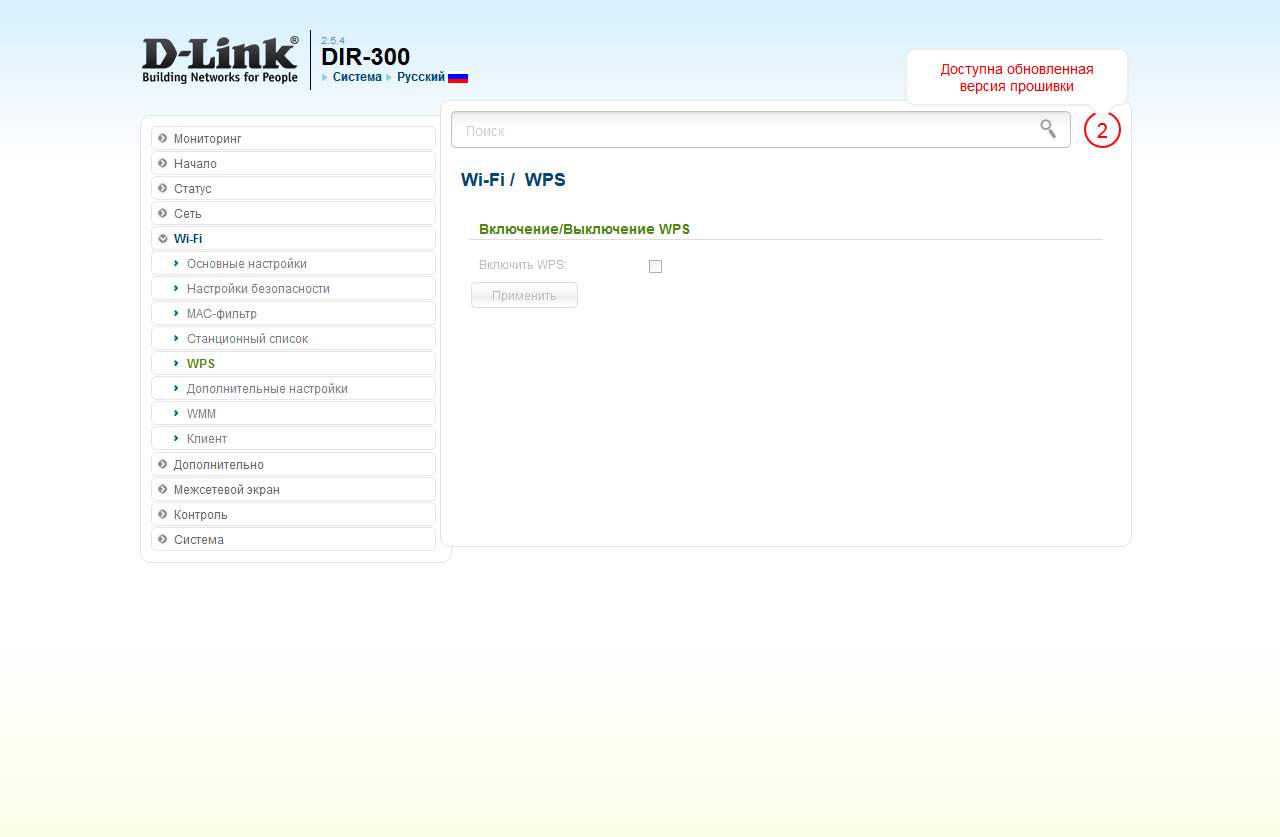Collapse the Wi-Fi menu section
The height and width of the screenshot is (837, 1280).
(x=293, y=238)
